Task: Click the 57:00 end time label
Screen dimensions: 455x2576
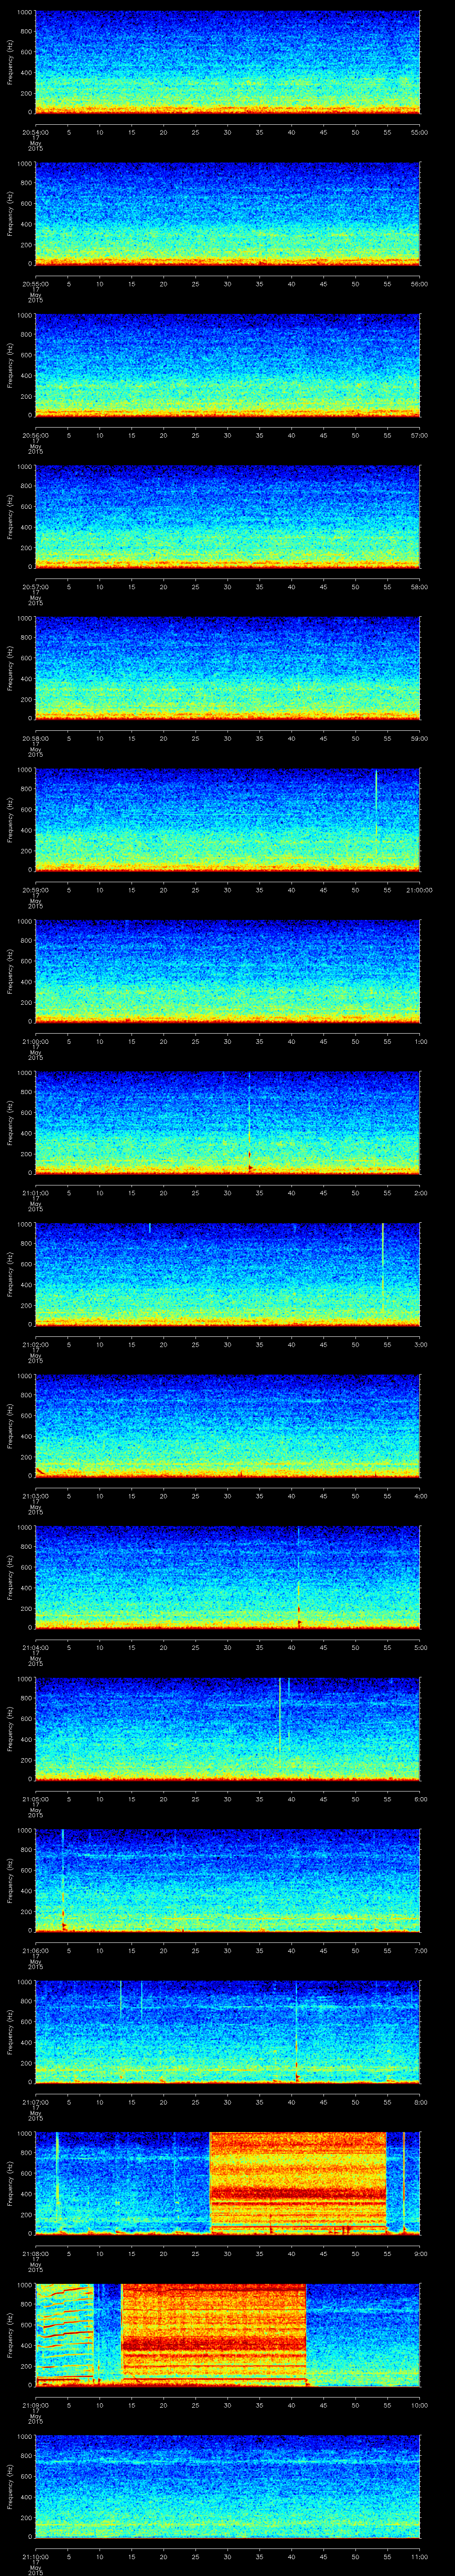Action: coord(420,435)
